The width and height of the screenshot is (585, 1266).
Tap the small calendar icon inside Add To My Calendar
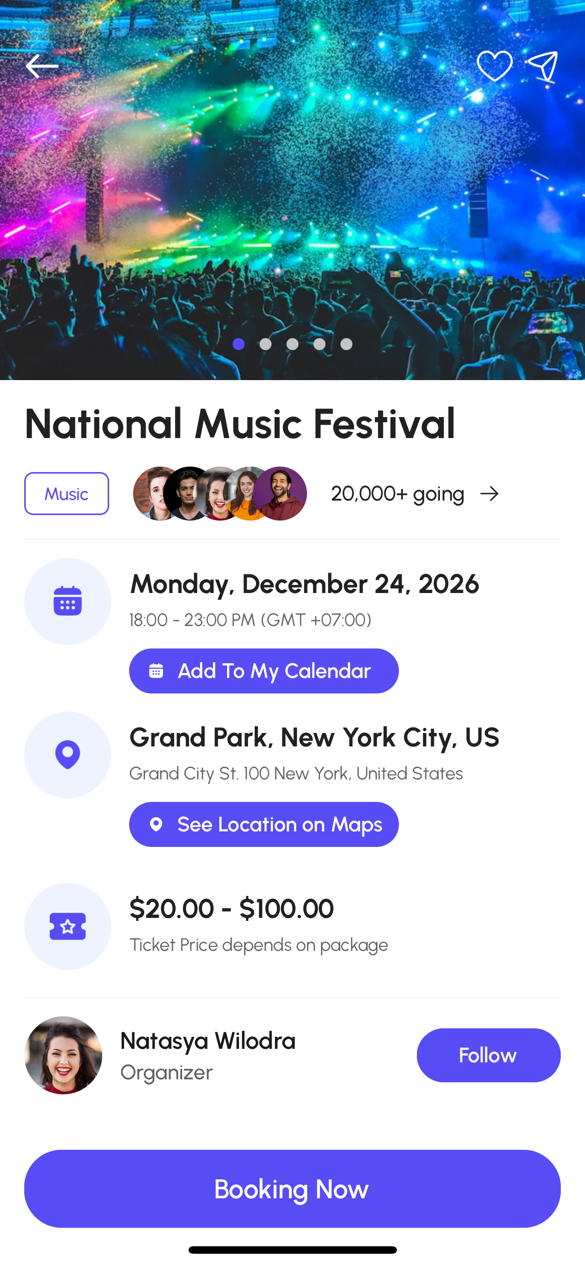pos(155,671)
